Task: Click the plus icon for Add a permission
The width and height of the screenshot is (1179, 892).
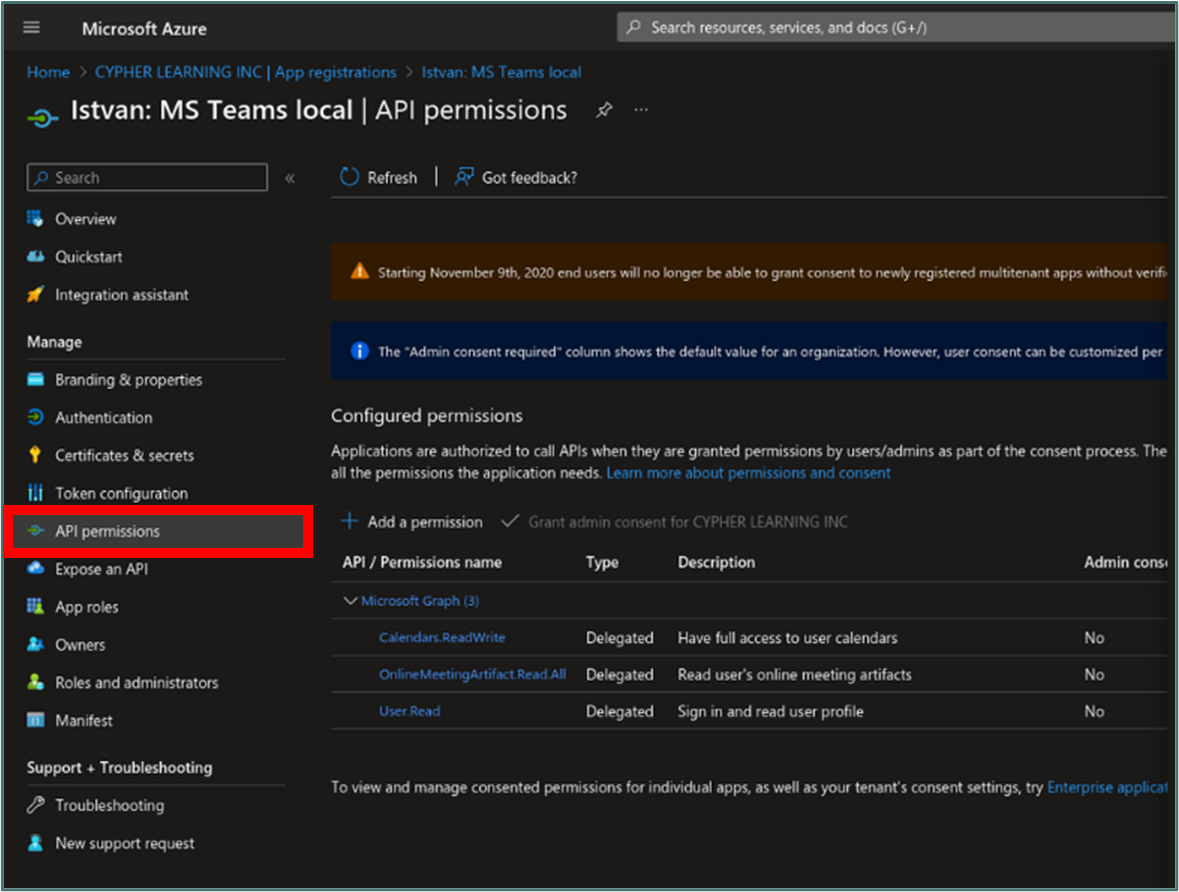Action: point(349,521)
